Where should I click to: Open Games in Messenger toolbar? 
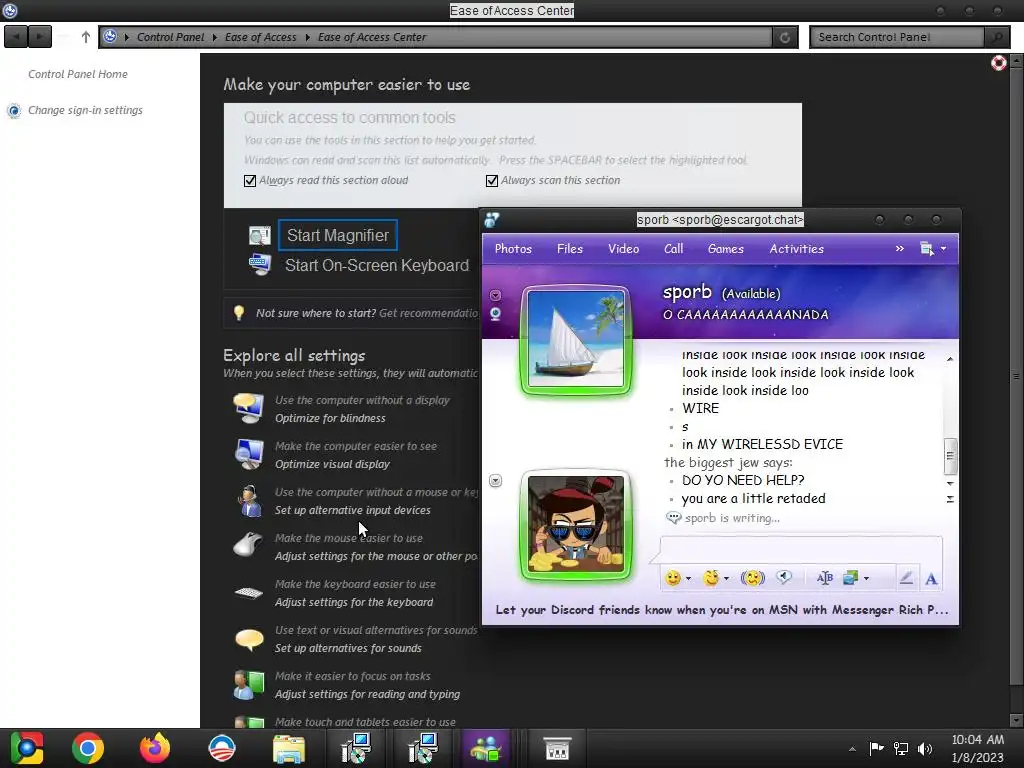tap(726, 249)
